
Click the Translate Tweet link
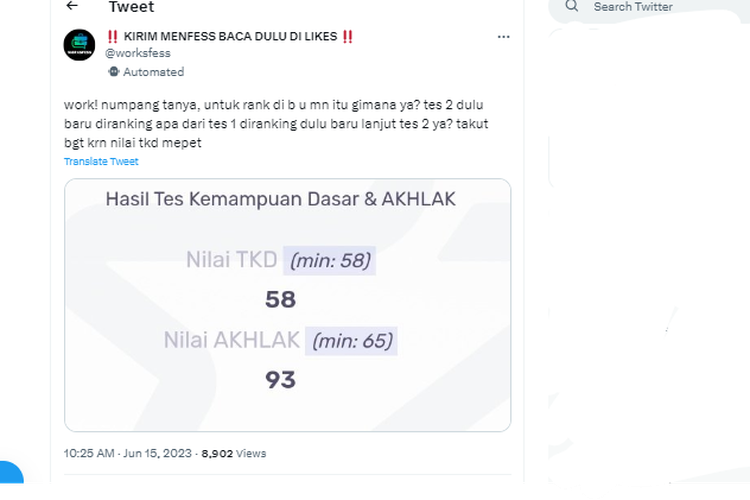[101, 161]
